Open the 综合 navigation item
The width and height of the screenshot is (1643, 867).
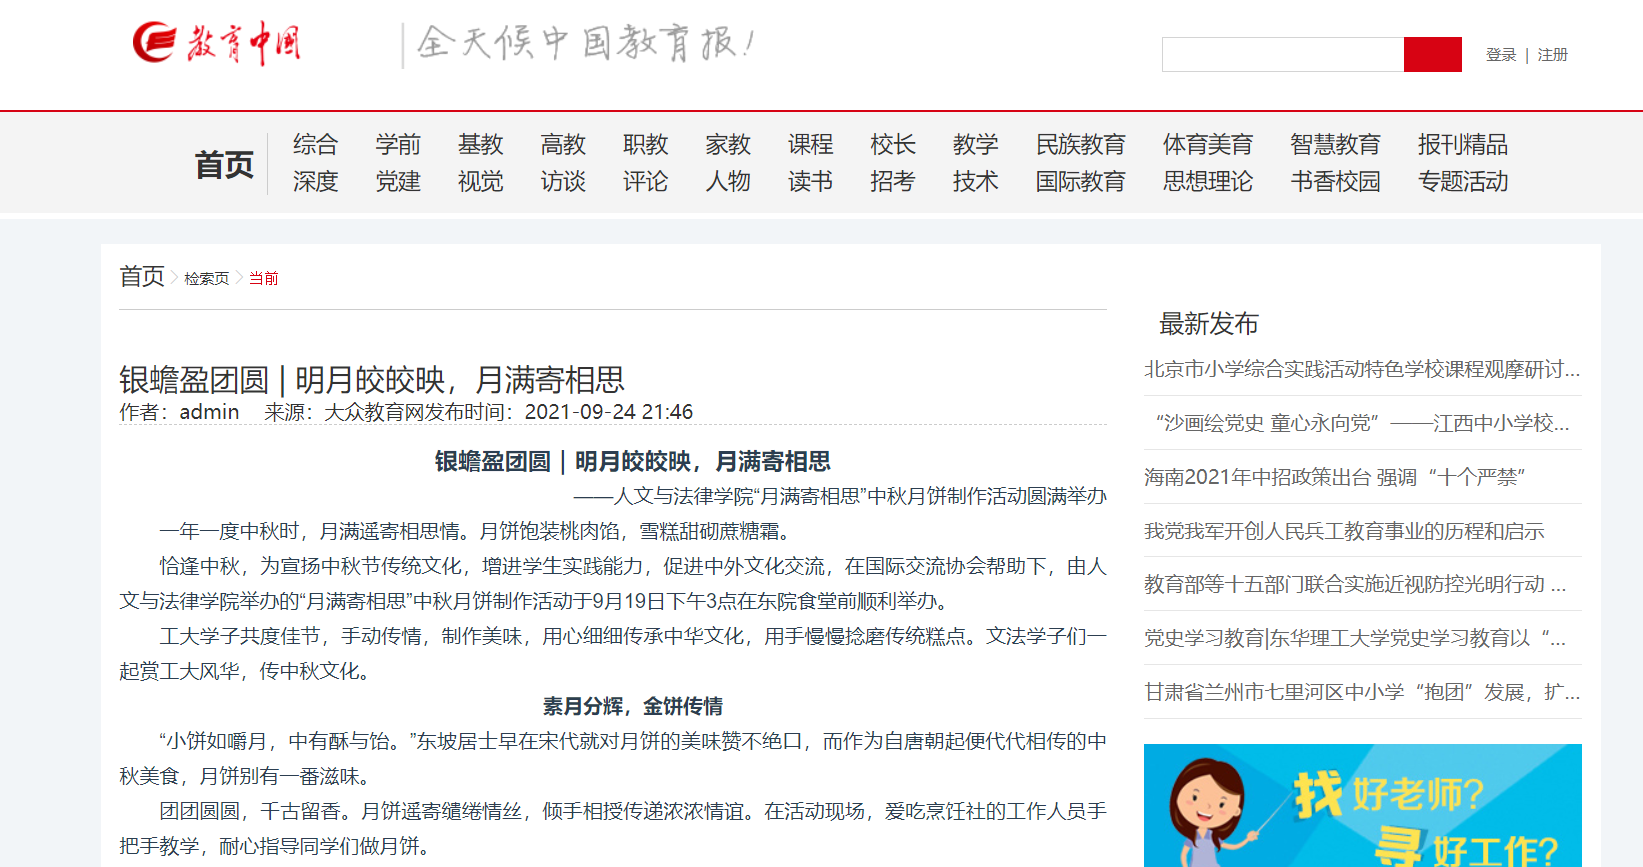click(315, 145)
